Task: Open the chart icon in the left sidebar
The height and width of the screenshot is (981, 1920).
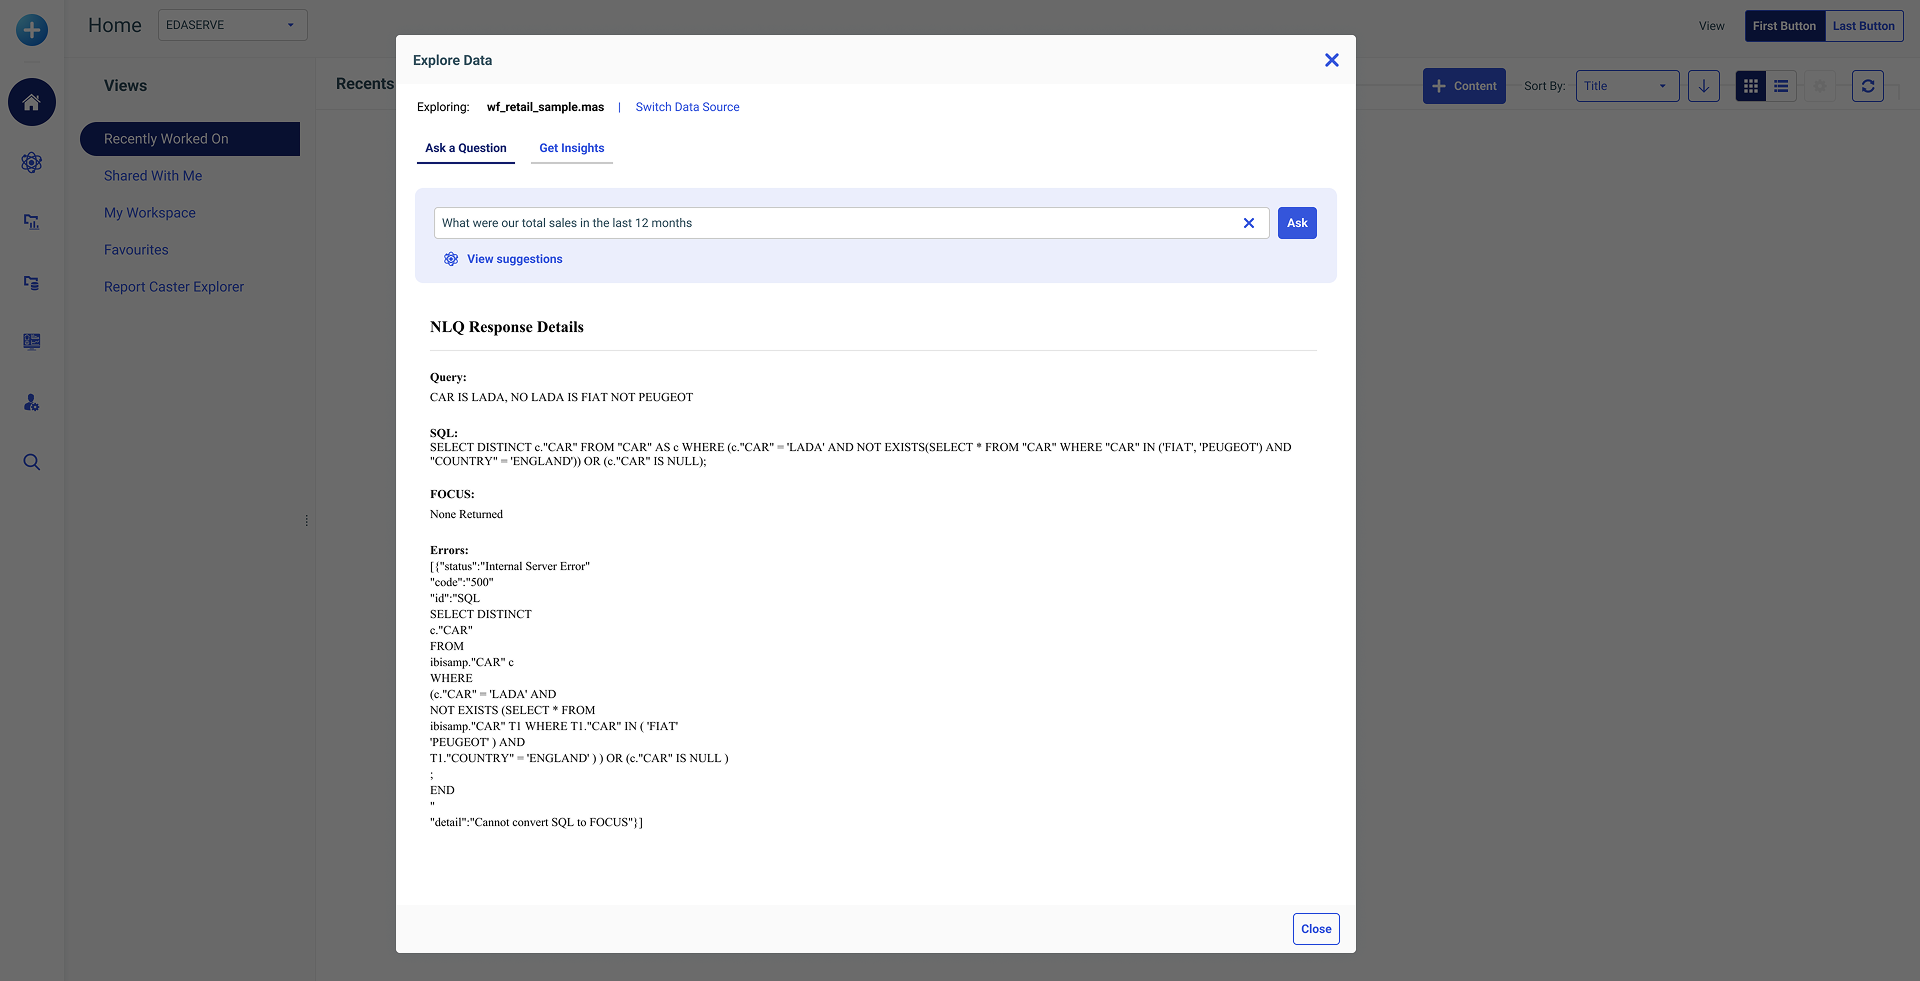Action: point(32,222)
